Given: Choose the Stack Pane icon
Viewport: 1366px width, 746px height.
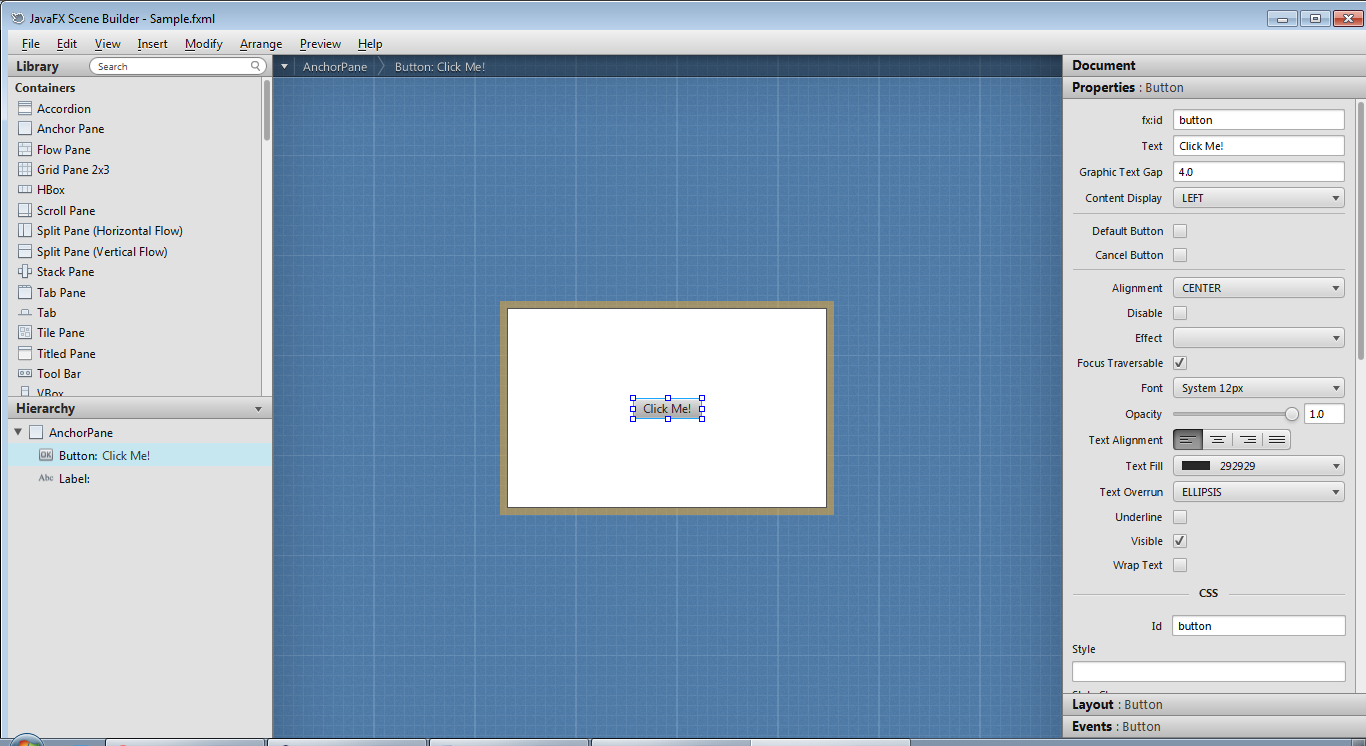Looking at the screenshot, I should click(x=25, y=271).
